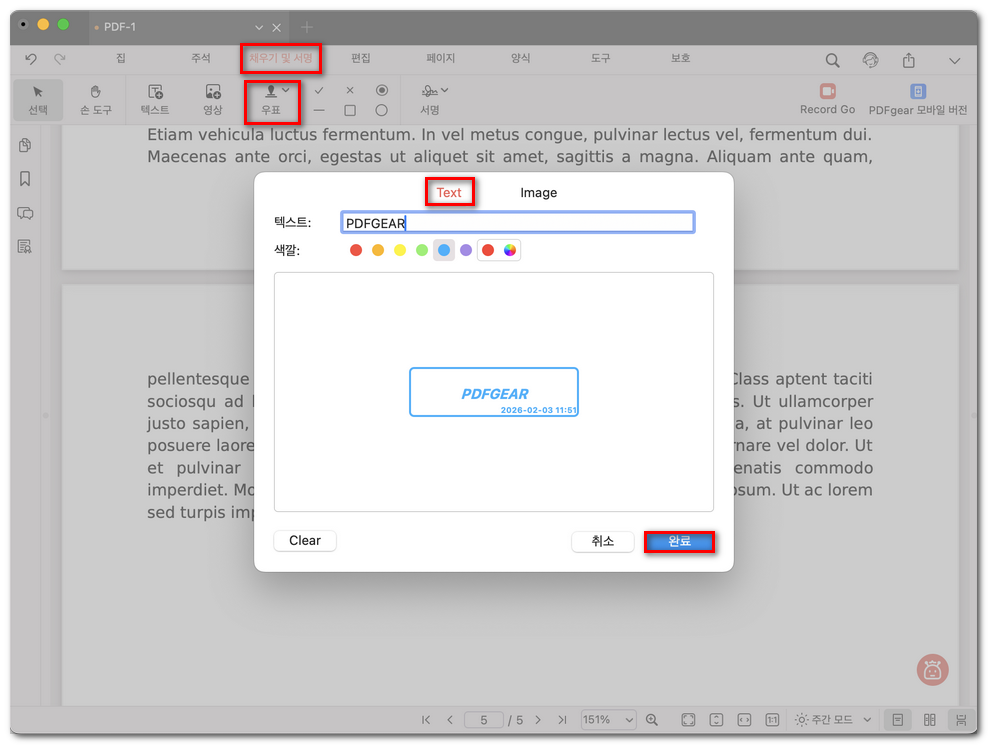The height and width of the screenshot is (745, 988).
Task: Click the 텍스트 stamp text field
Action: coord(517,222)
